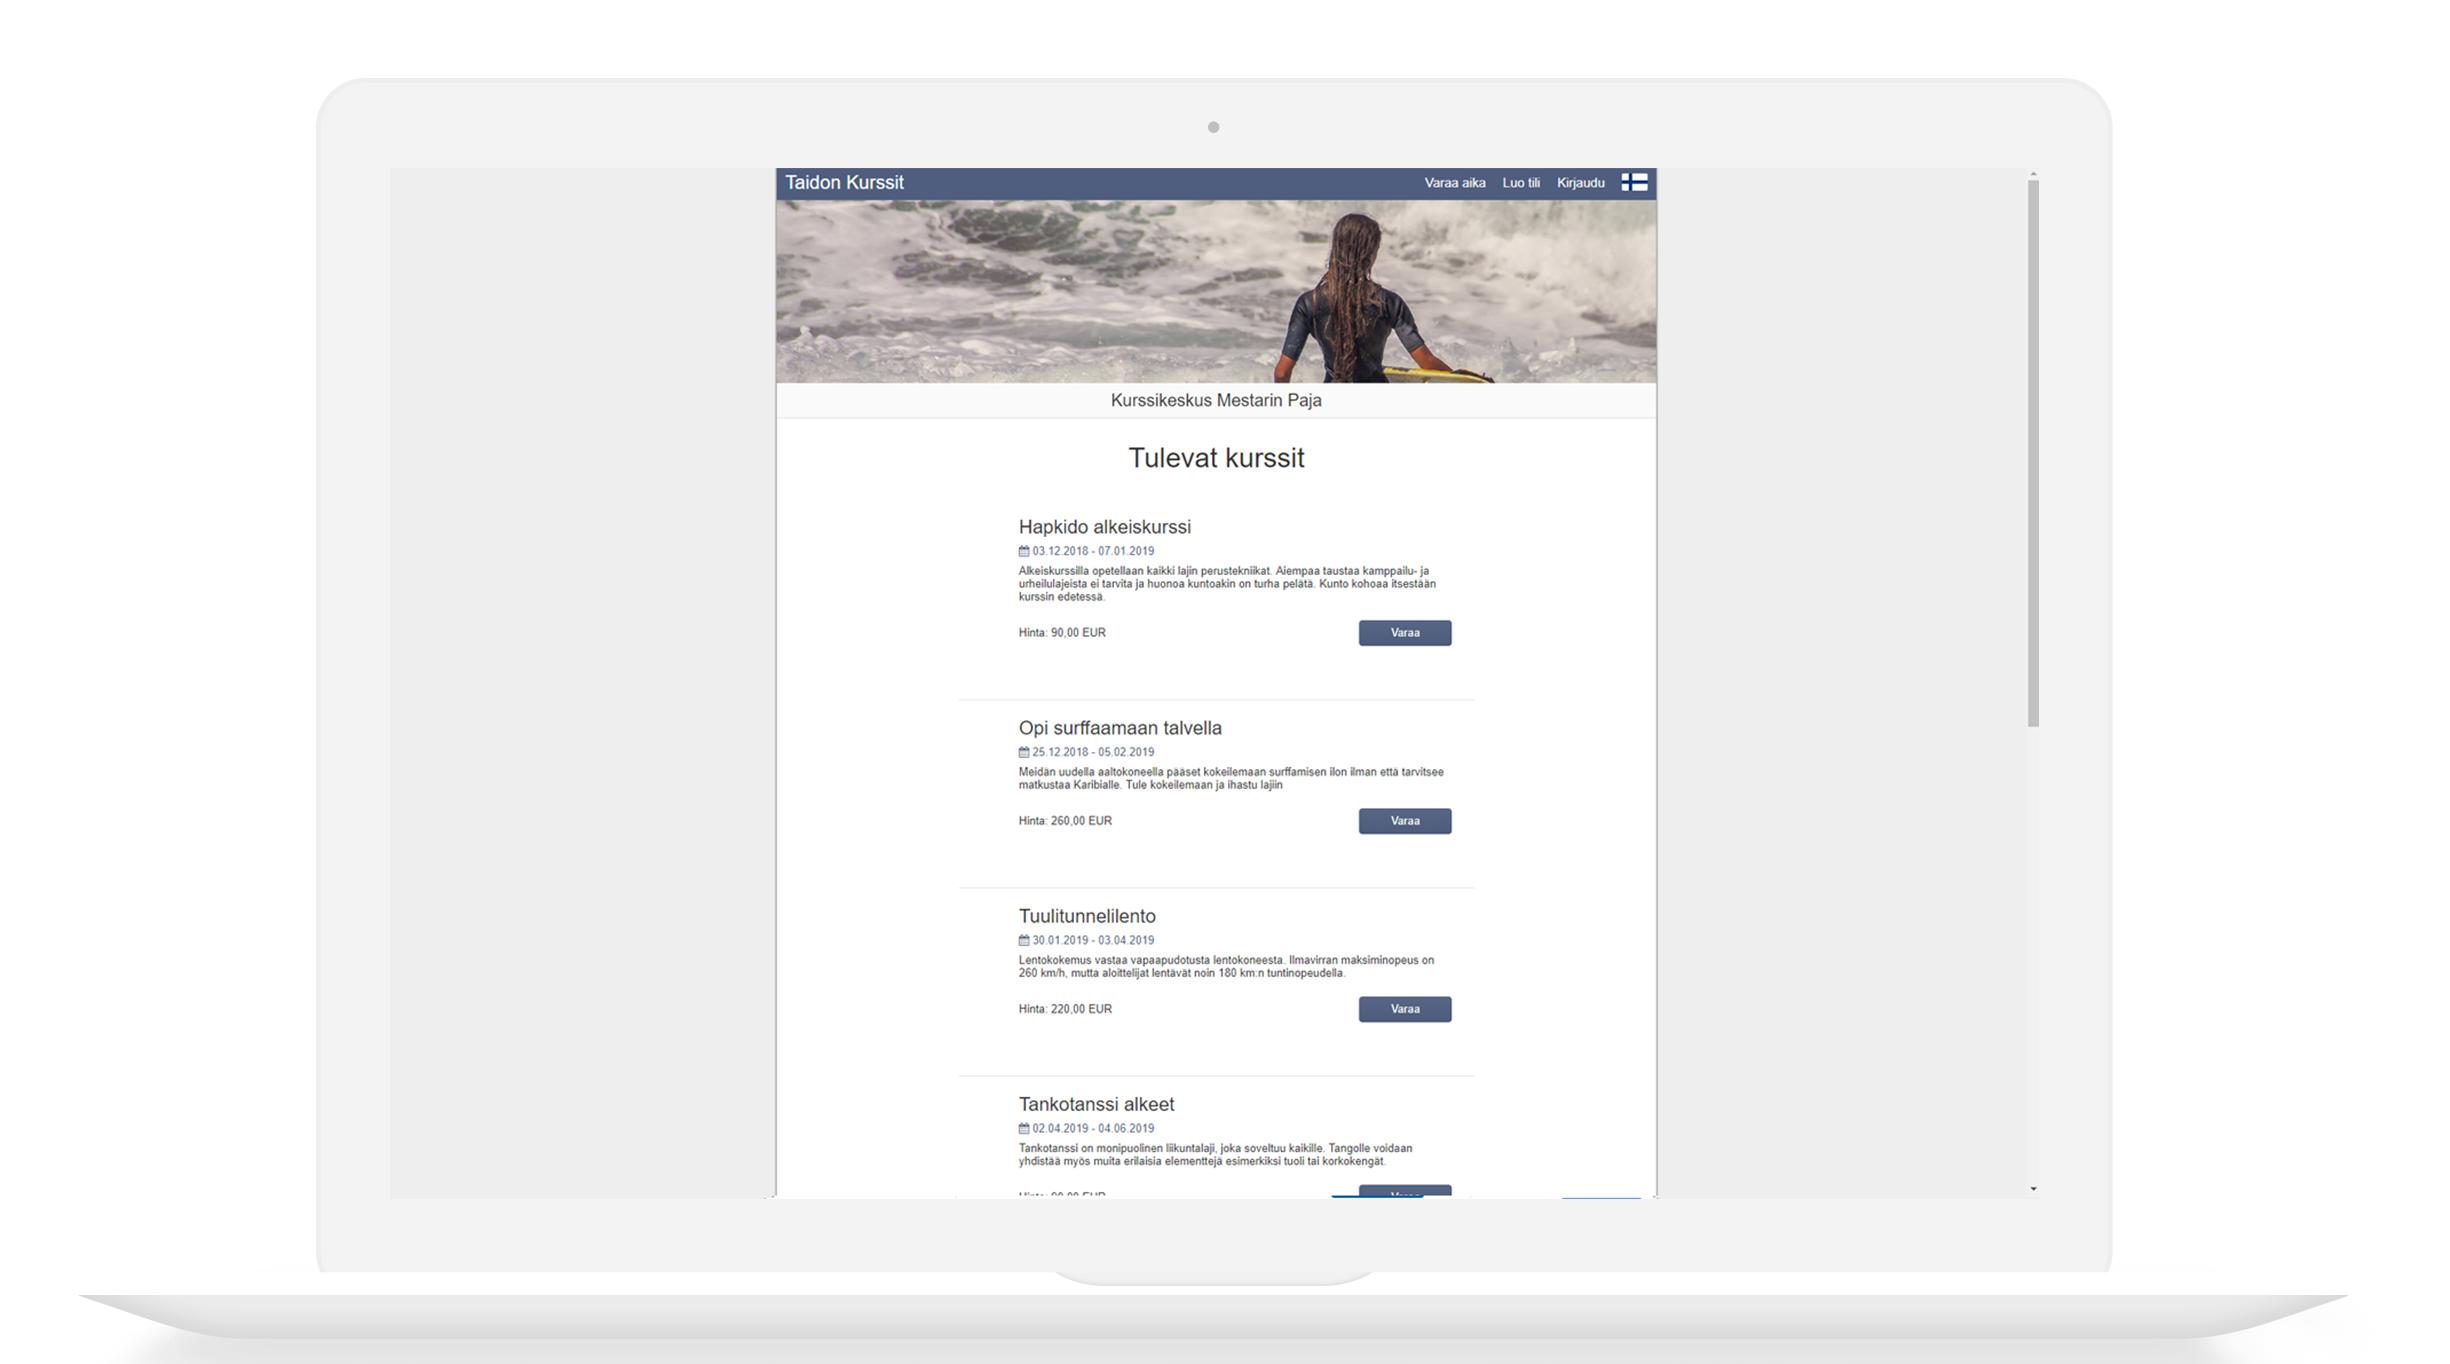
Task: Click the Opi surffaamaan talvella title
Action: pyautogui.click(x=1120, y=728)
